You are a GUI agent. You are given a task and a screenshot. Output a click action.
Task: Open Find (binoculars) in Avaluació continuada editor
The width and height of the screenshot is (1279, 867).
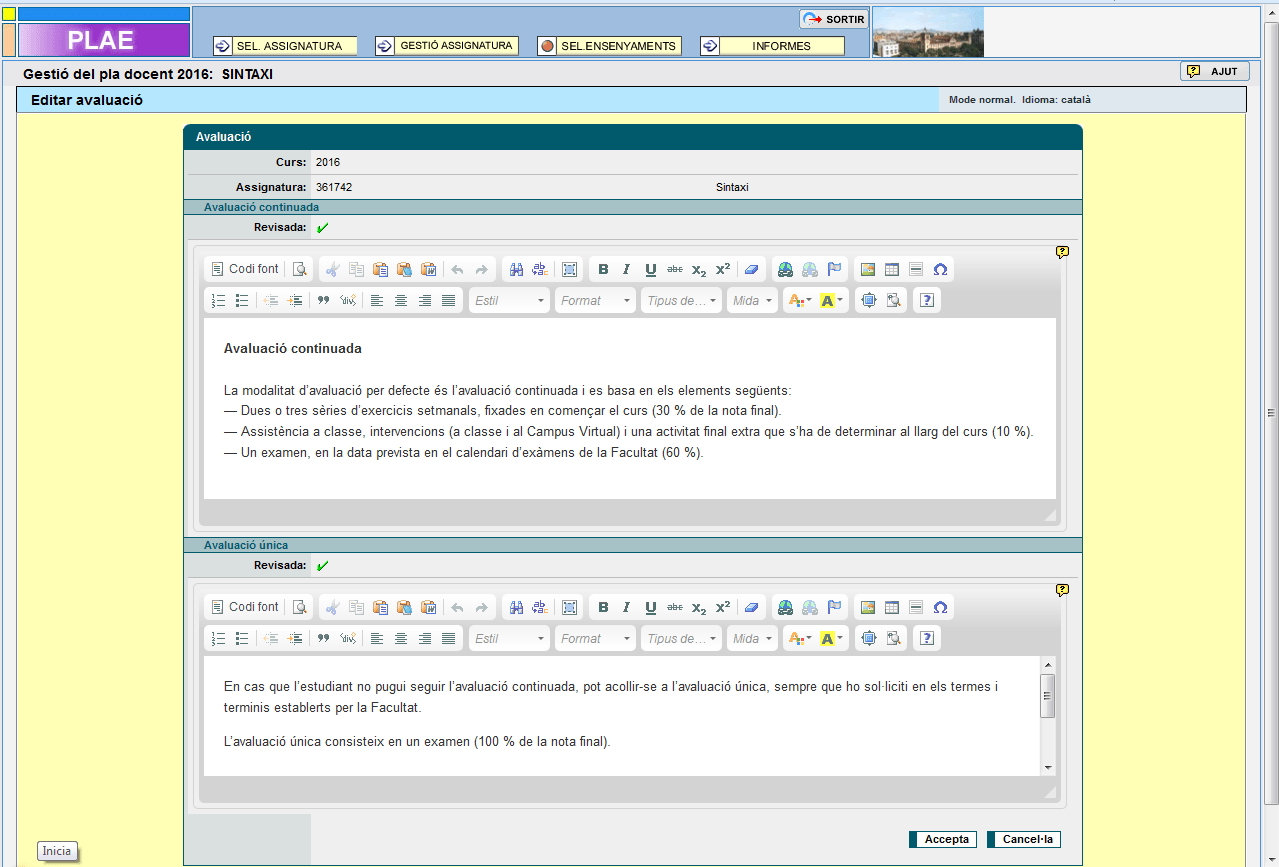(516, 269)
